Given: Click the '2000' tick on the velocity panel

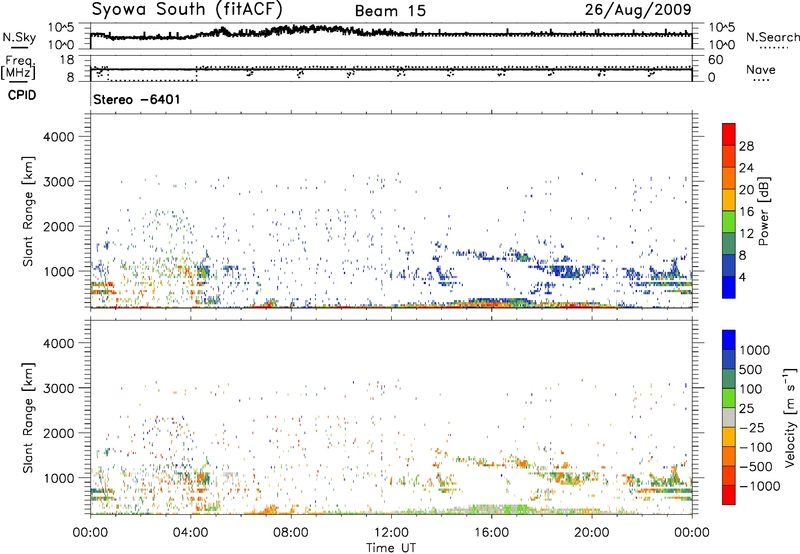Looking at the screenshot, I should [x=58, y=433].
